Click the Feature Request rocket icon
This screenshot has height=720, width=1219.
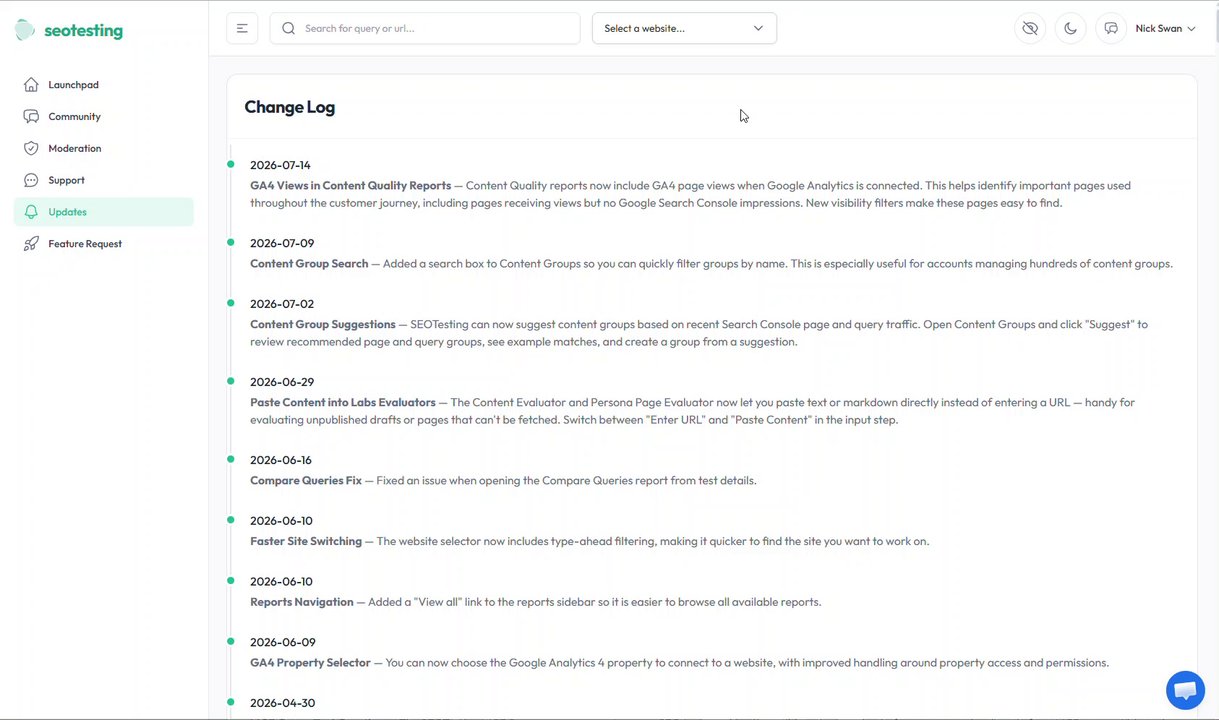31,244
